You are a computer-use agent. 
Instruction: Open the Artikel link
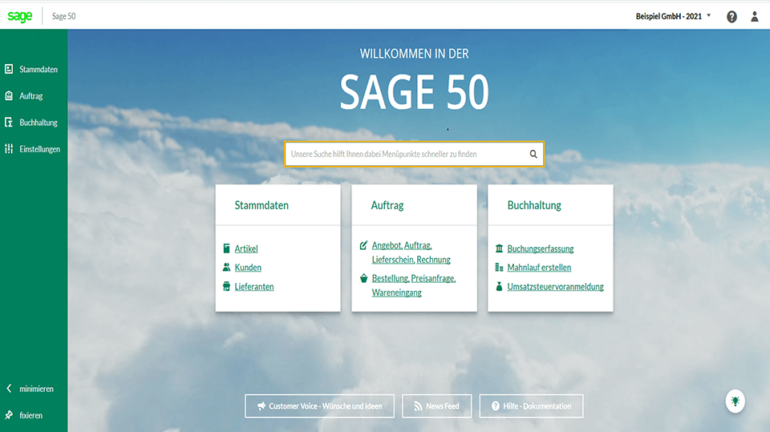[x=246, y=249]
